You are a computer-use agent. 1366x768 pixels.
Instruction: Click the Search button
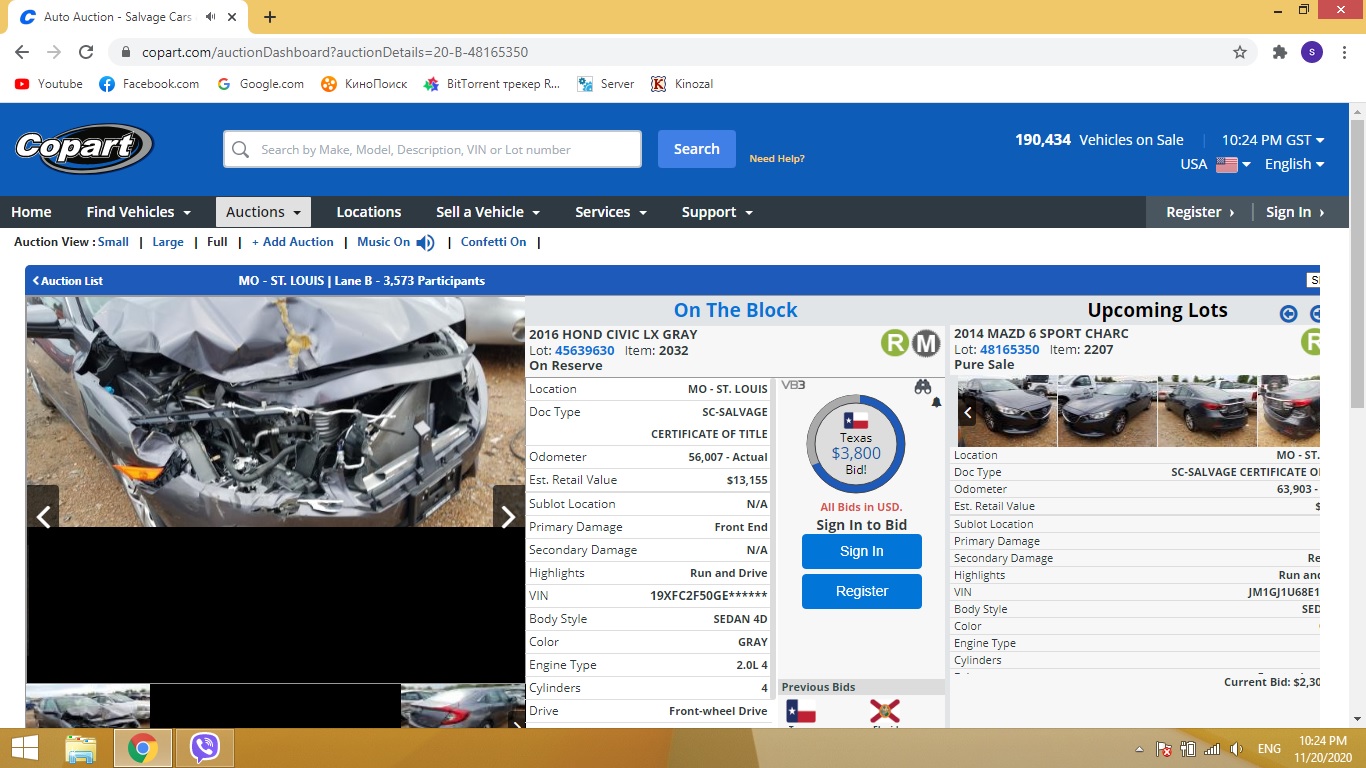(x=697, y=149)
